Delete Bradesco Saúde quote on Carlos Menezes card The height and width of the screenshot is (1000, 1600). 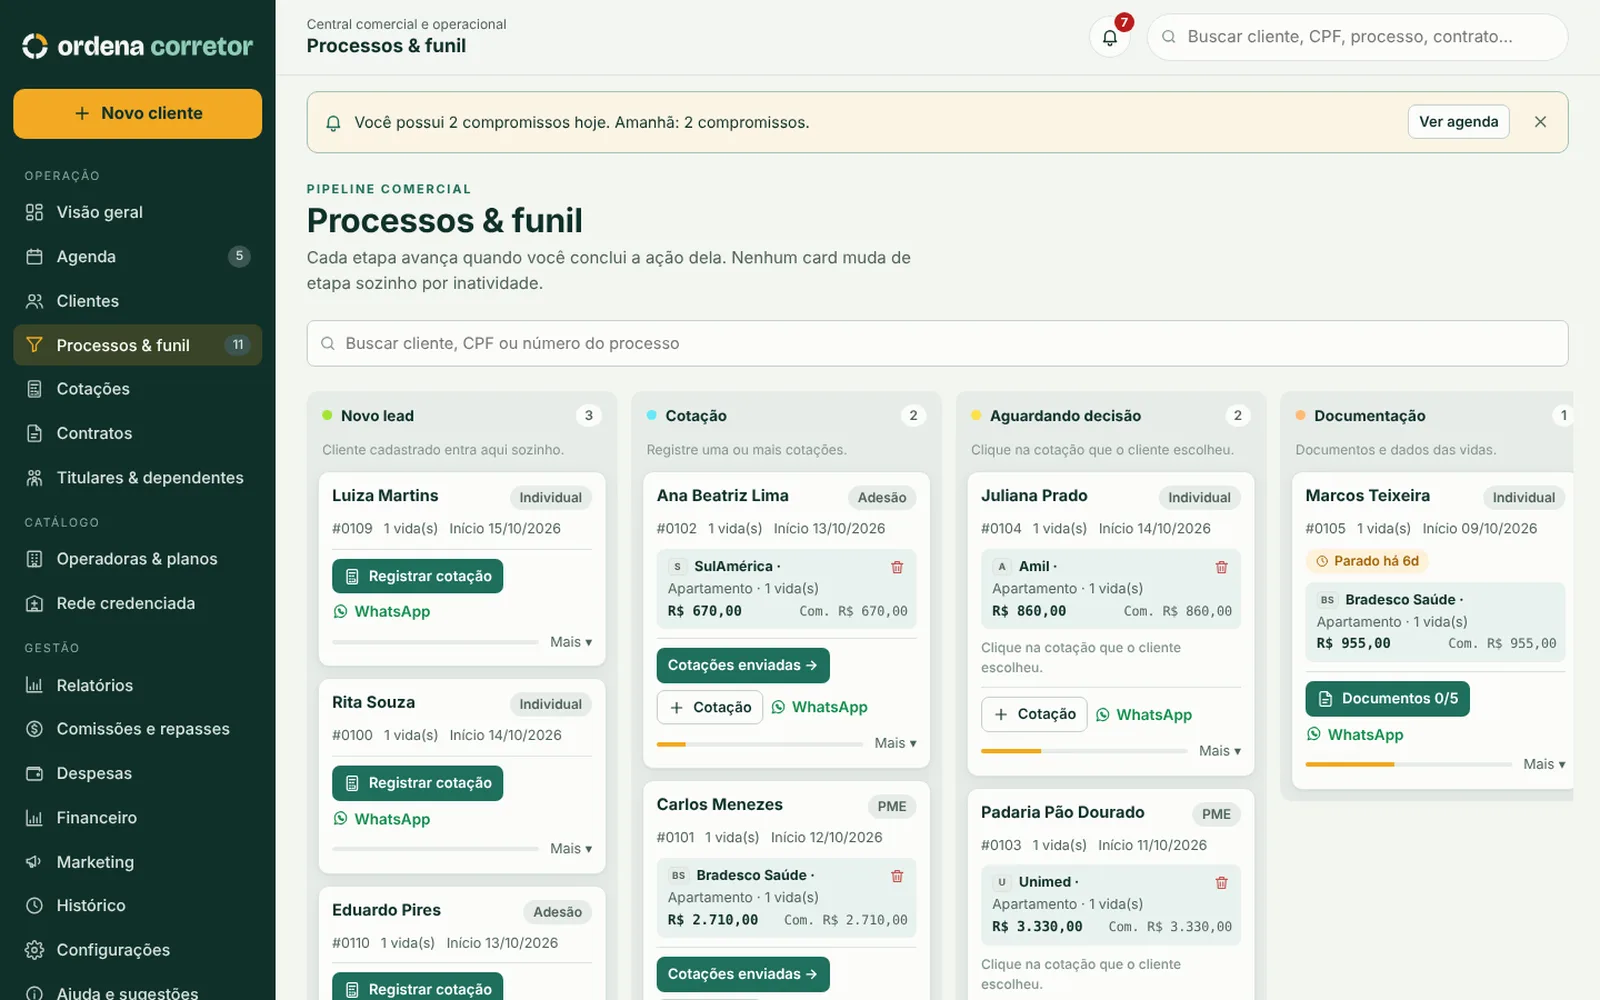897,876
